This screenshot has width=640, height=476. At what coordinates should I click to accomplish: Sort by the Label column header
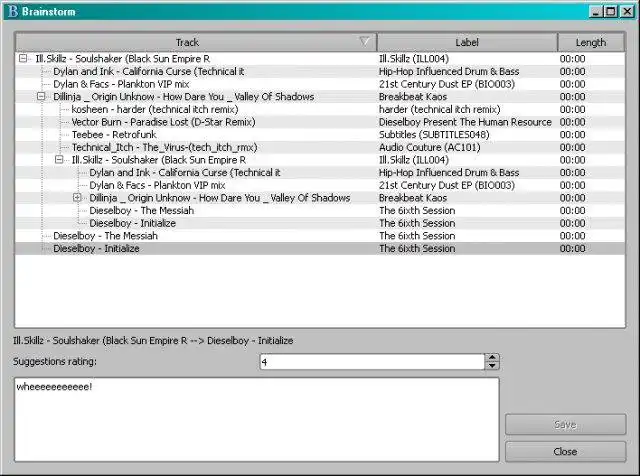point(467,42)
